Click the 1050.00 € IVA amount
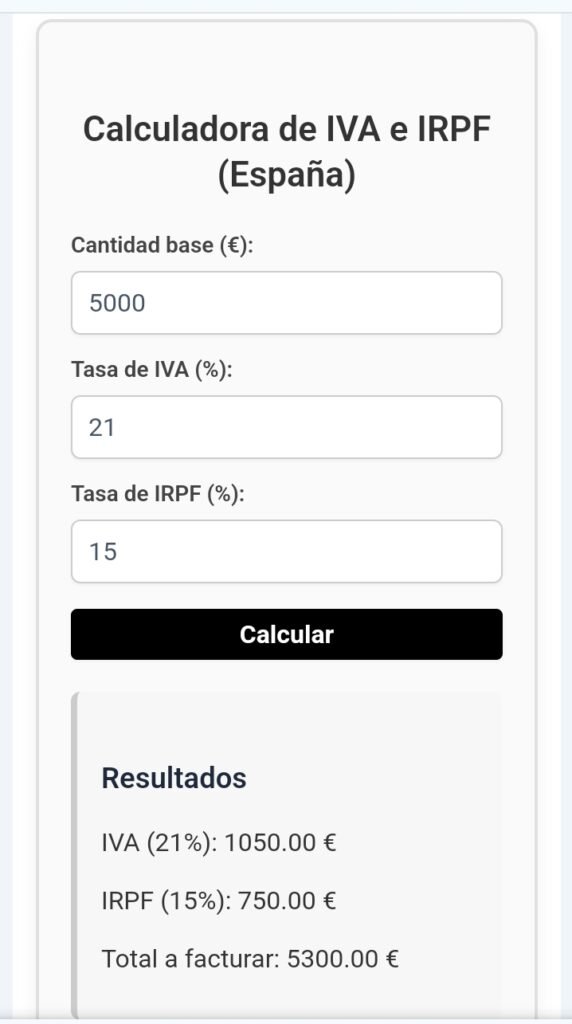572x1024 pixels. click(x=280, y=843)
